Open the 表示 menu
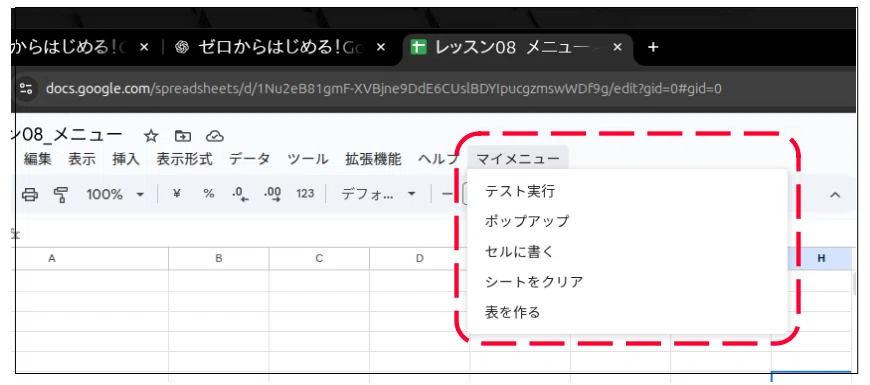870x385 pixels. (82, 159)
